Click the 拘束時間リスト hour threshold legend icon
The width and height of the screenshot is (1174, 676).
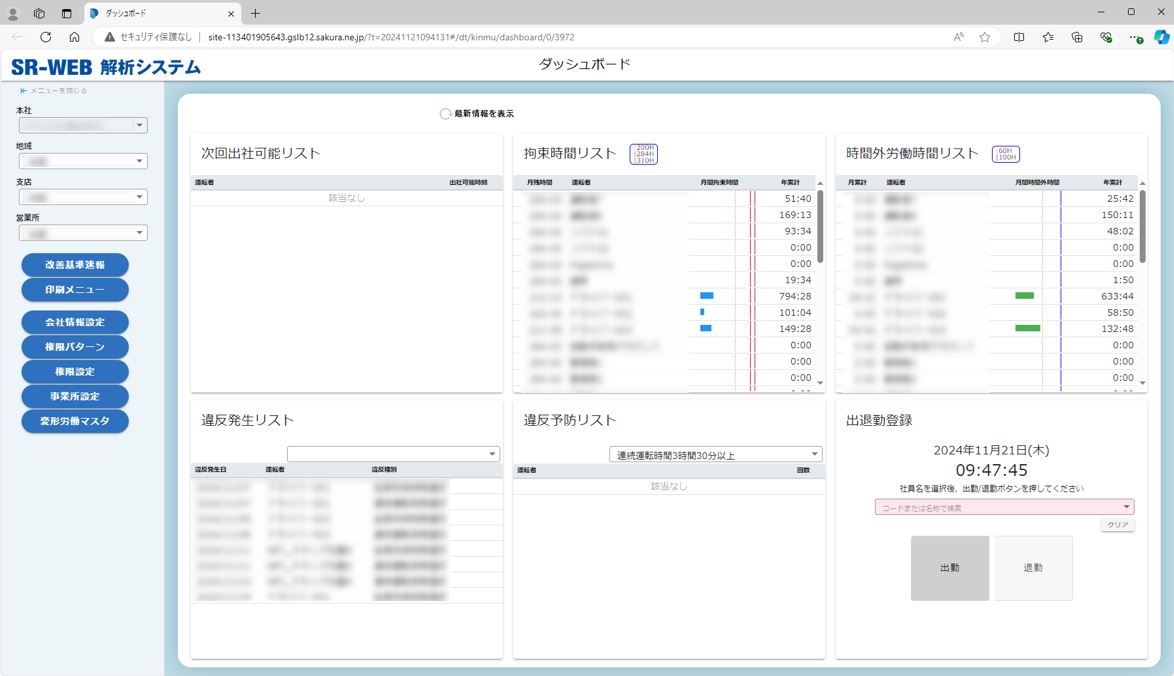pyautogui.click(x=643, y=154)
